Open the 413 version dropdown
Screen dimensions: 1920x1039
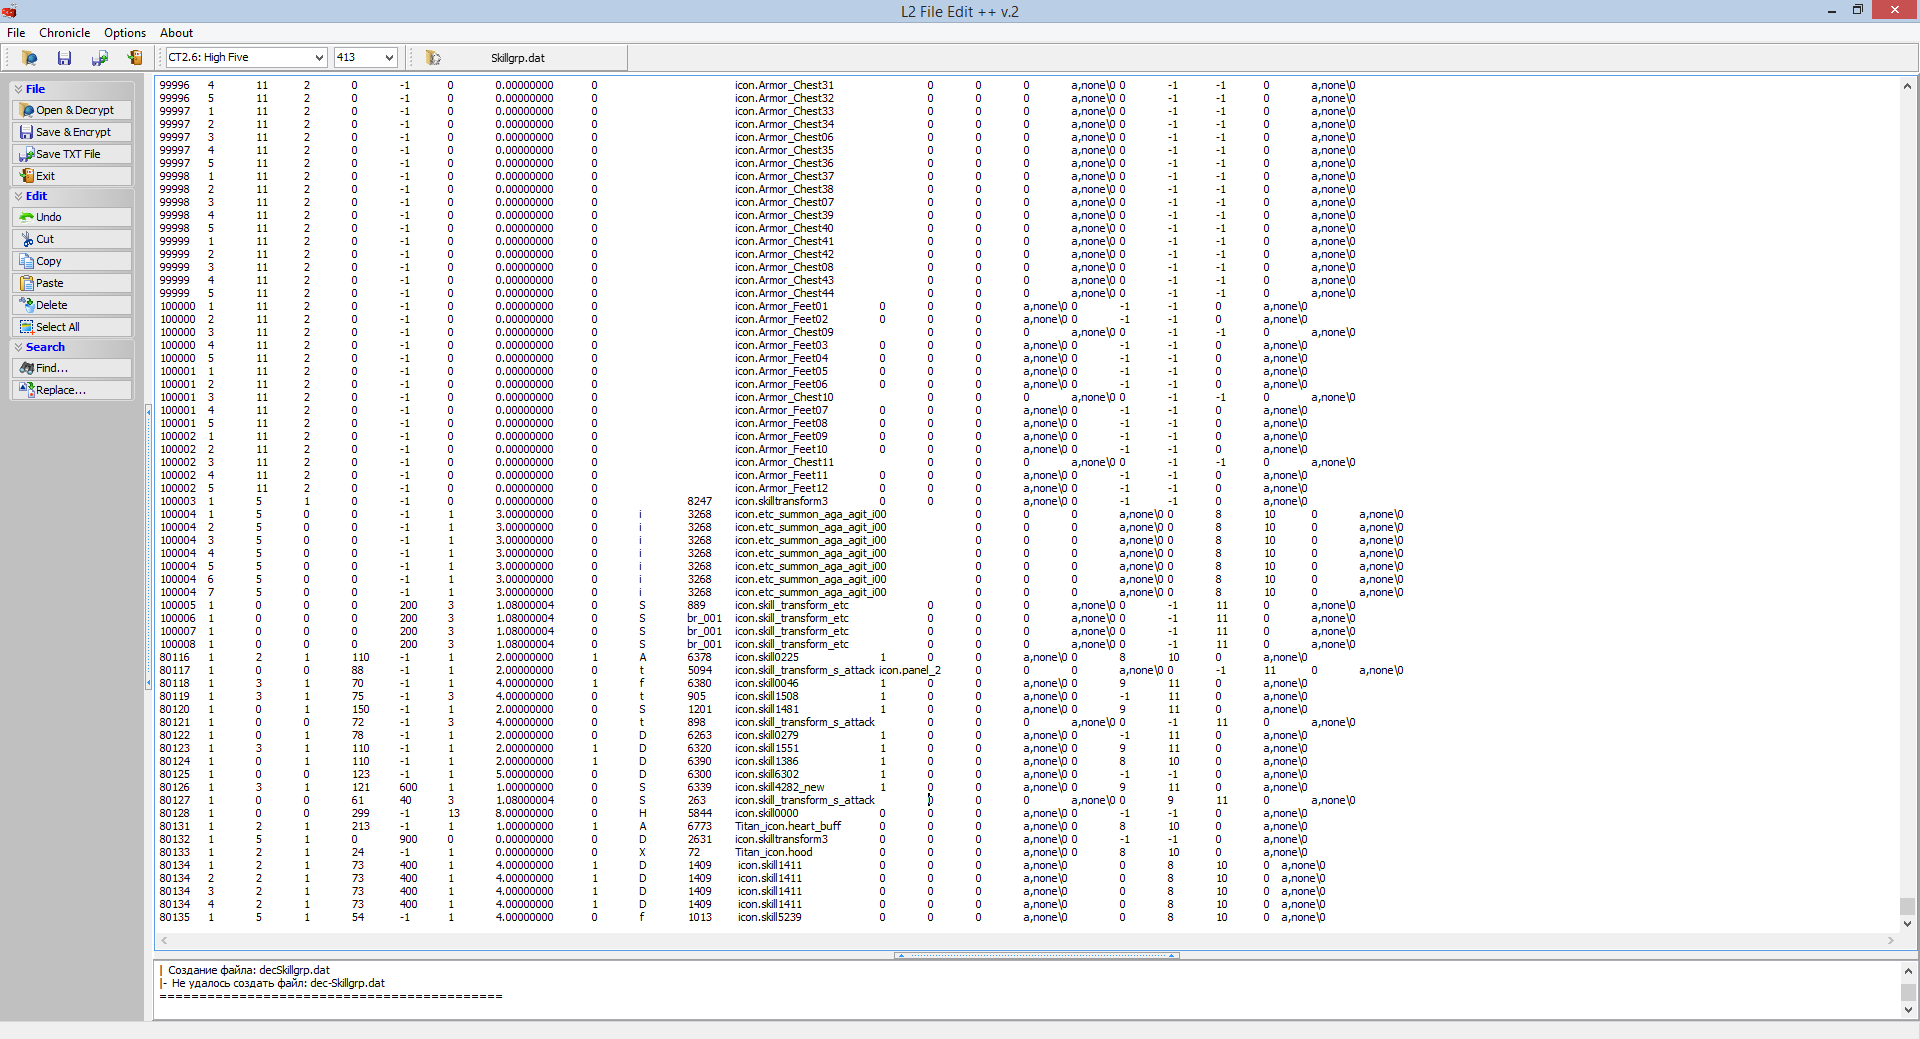tap(388, 57)
